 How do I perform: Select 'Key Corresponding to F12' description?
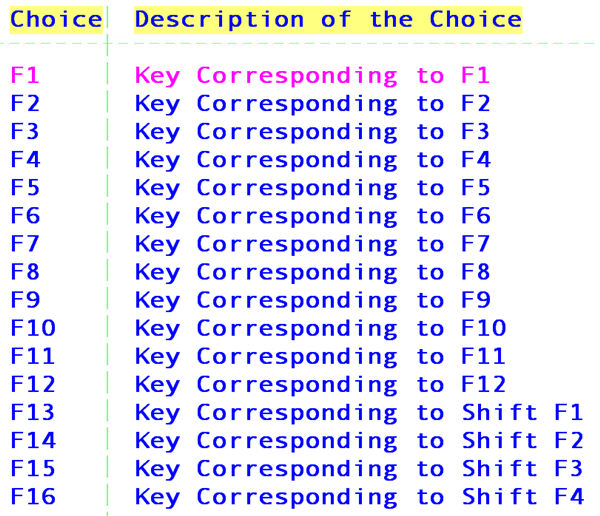(x=320, y=384)
